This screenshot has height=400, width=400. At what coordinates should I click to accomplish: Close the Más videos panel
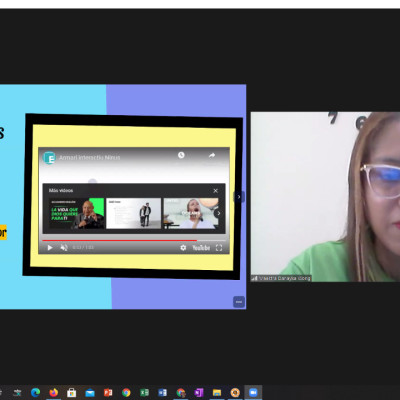point(215,191)
